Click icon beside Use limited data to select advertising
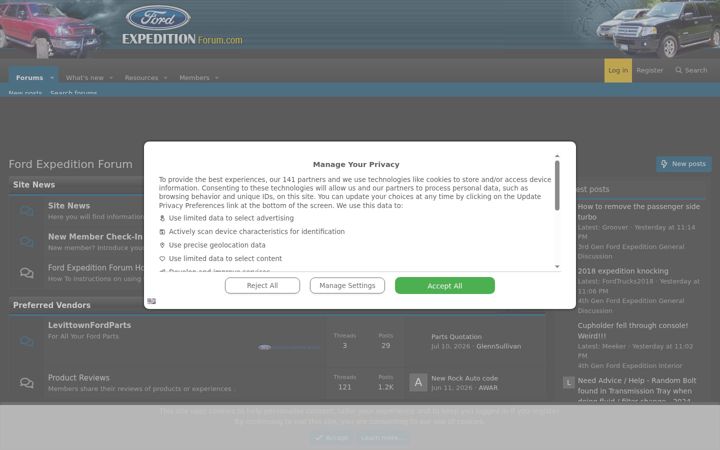This screenshot has width=720, height=450. [162, 218]
